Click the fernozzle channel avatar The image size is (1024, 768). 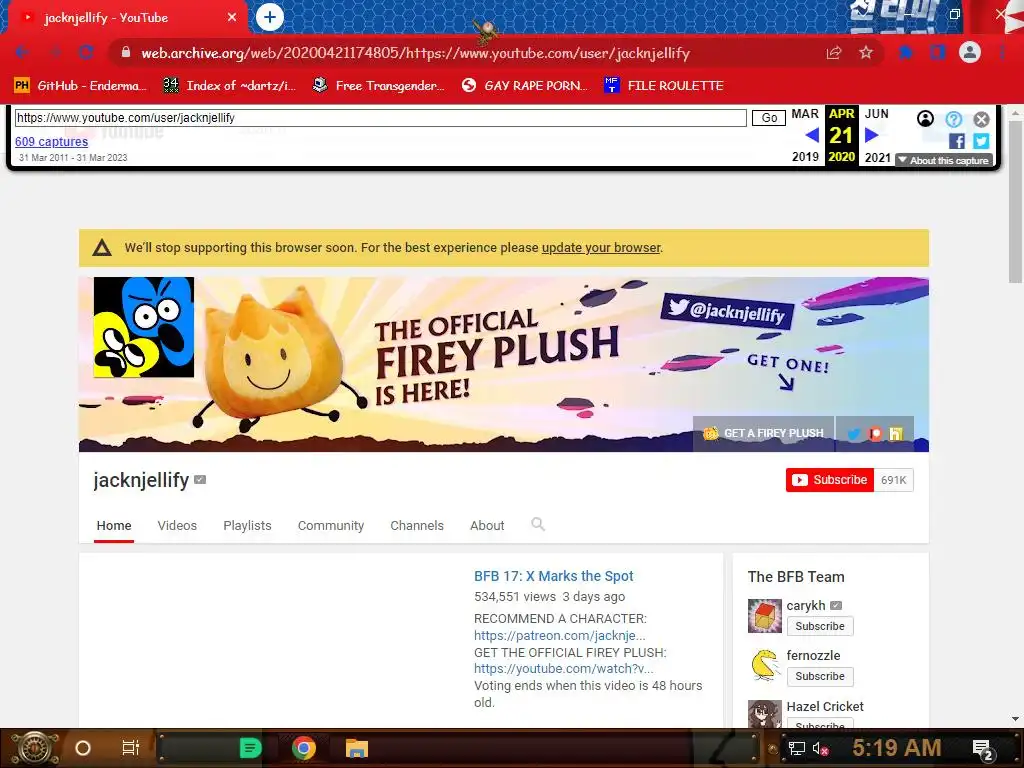click(x=765, y=666)
